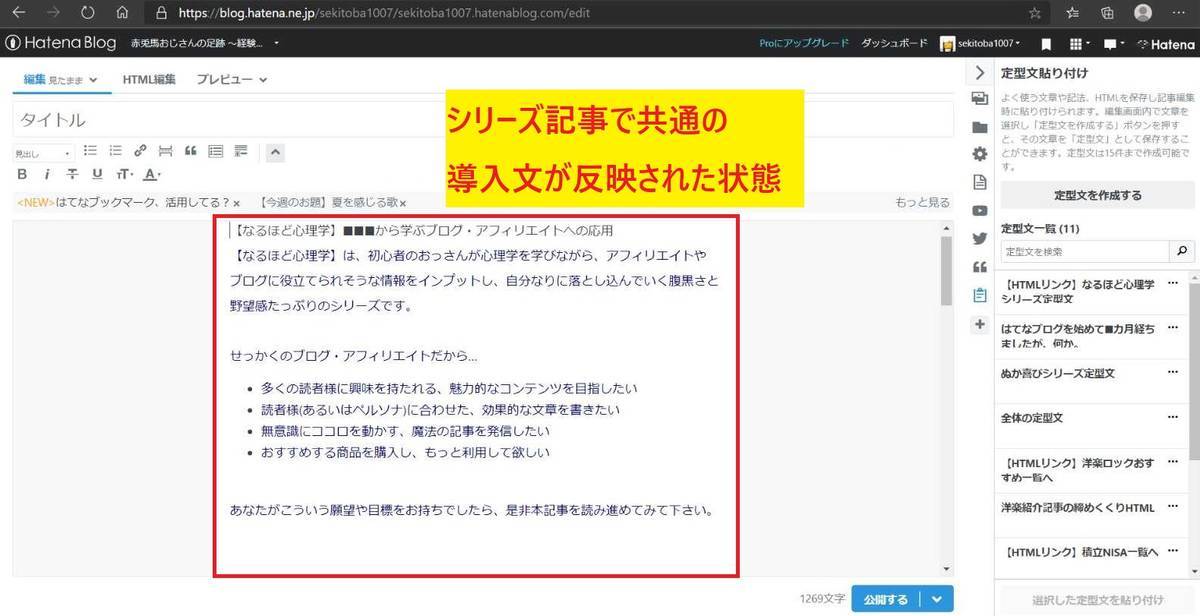Viewport: 1200px width, 616px height.
Task: Open the post settings gear panel
Action: 980,154
